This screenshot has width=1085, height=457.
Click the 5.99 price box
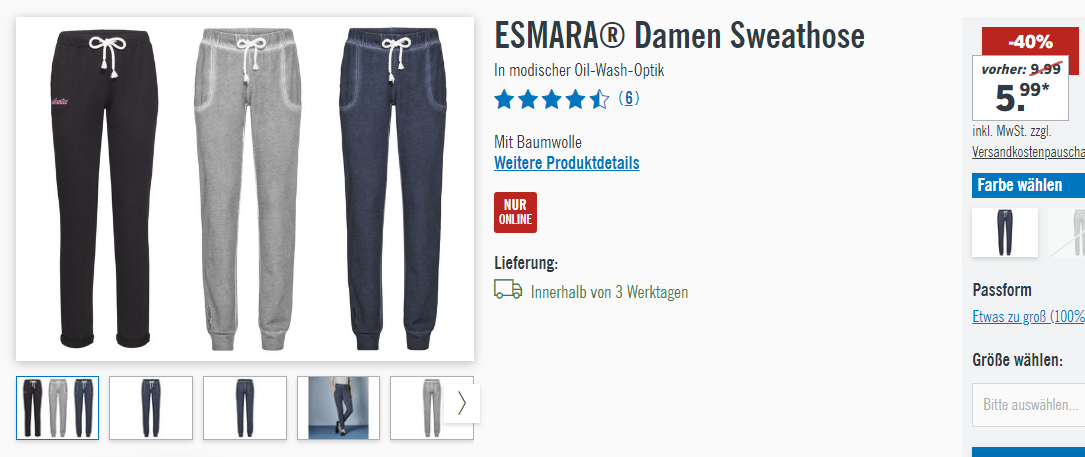click(1021, 89)
